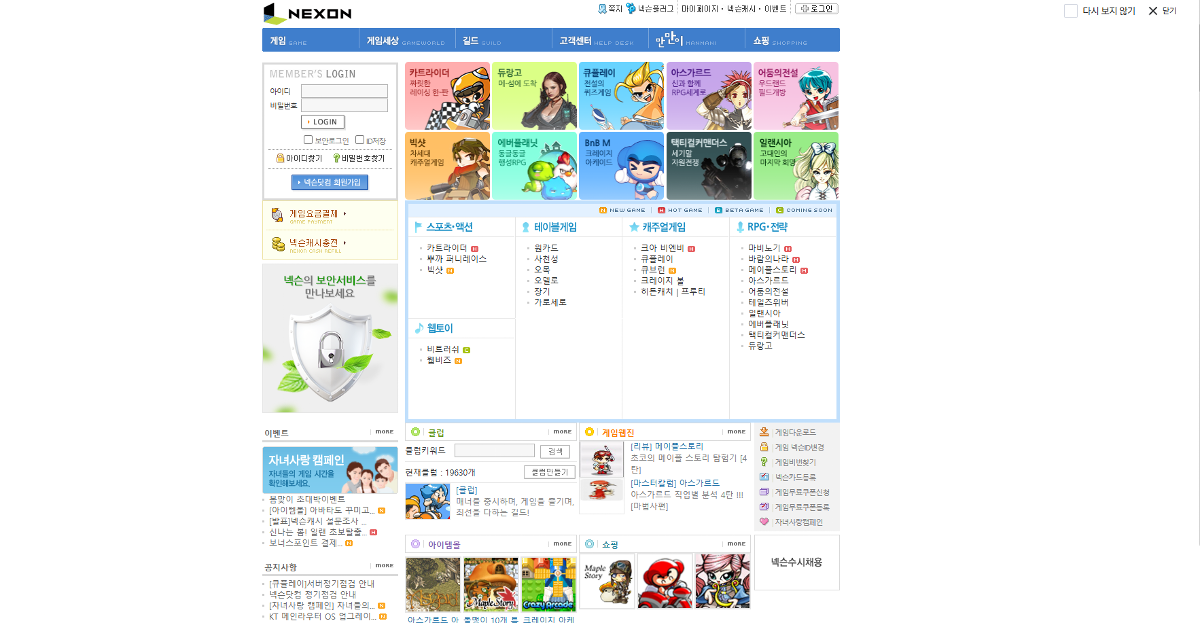Check the ID저장 checkbox
Viewport: 1200px width, 623px height.
click(x=359, y=140)
